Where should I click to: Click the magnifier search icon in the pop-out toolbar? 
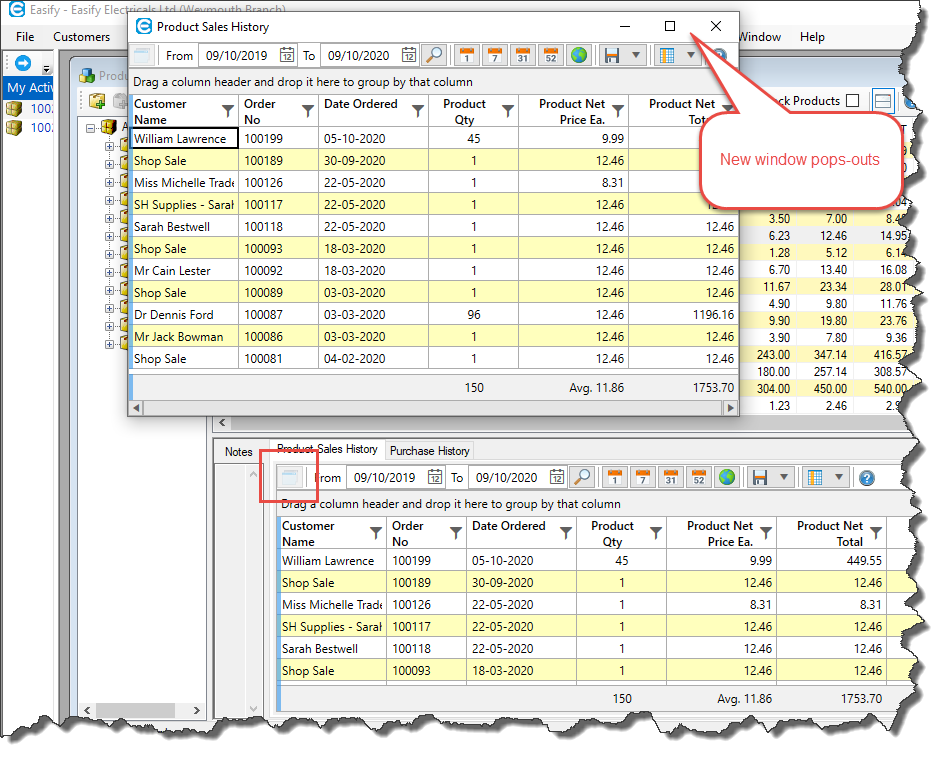(434, 55)
